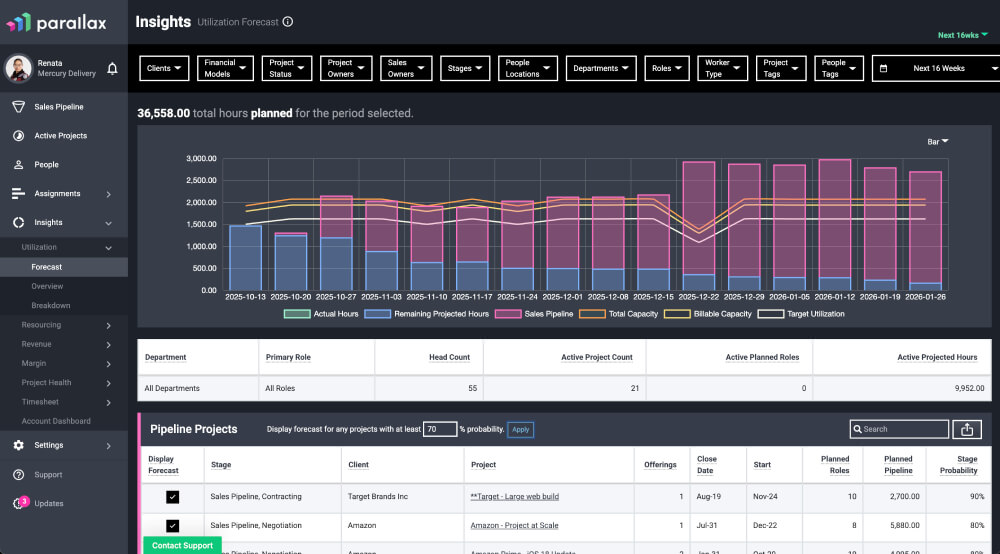Click the export icon next to Search

click(x=967, y=429)
